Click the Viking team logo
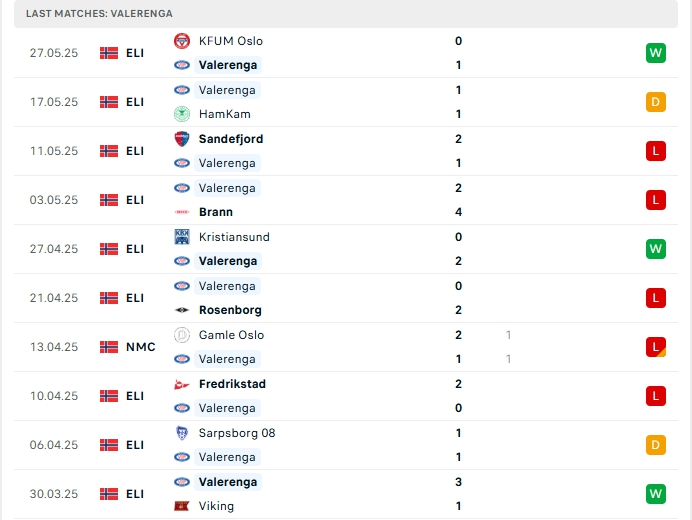The width and height of the screenshot is (692, 520). tap(181, 506)
